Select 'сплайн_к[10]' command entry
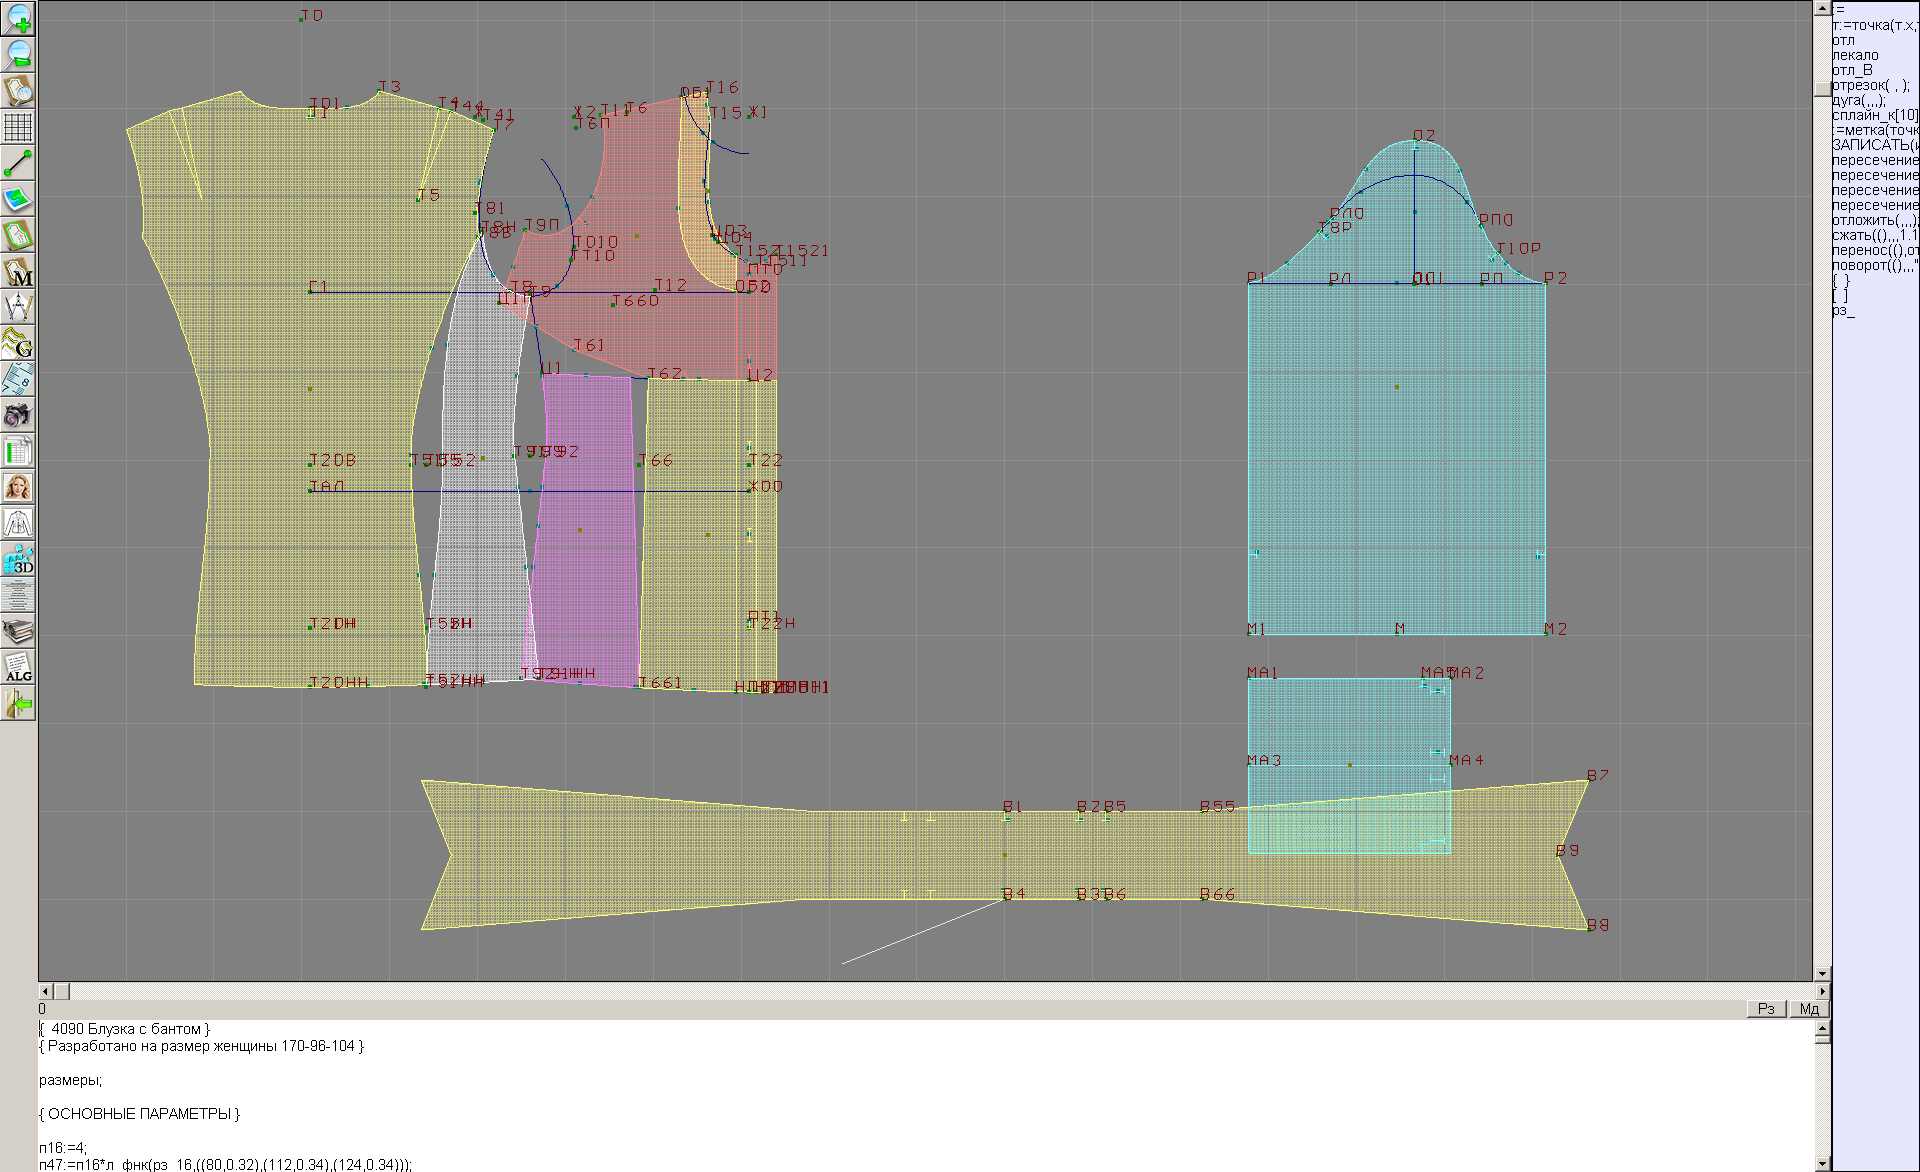Image resolution: width=1920 pixels, height=1172 pixels. tap(1874, 115)
